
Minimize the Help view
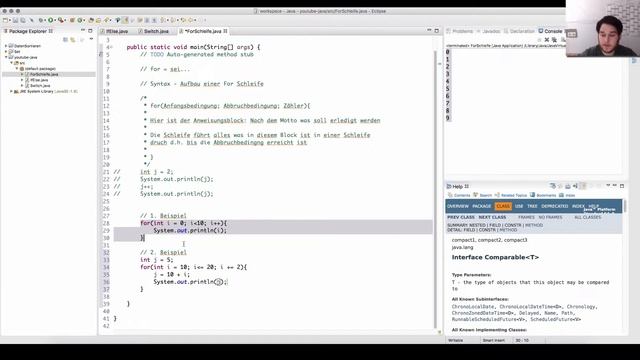click(615, 186)
